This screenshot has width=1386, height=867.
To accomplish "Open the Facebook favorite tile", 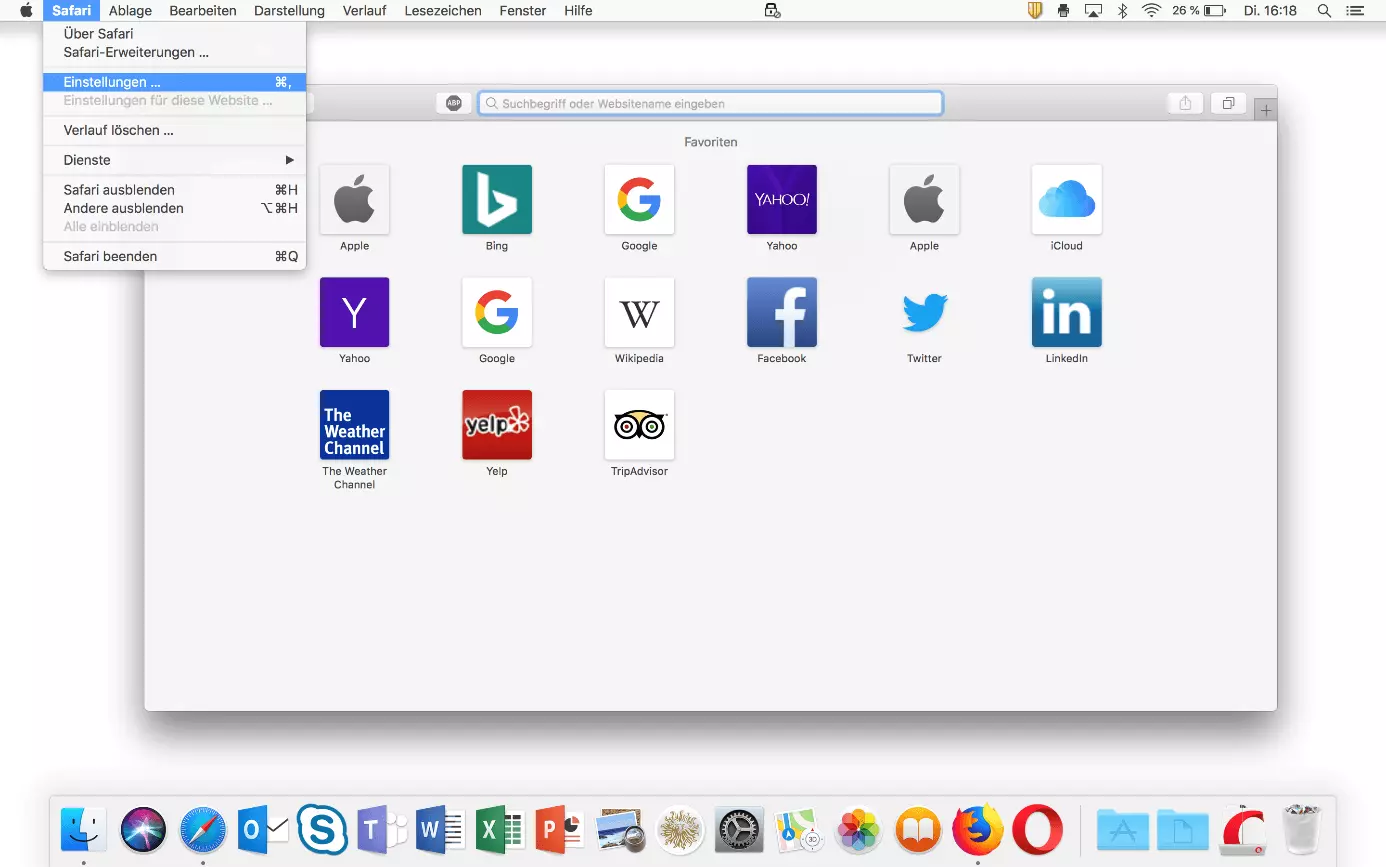I will (782, 312).
